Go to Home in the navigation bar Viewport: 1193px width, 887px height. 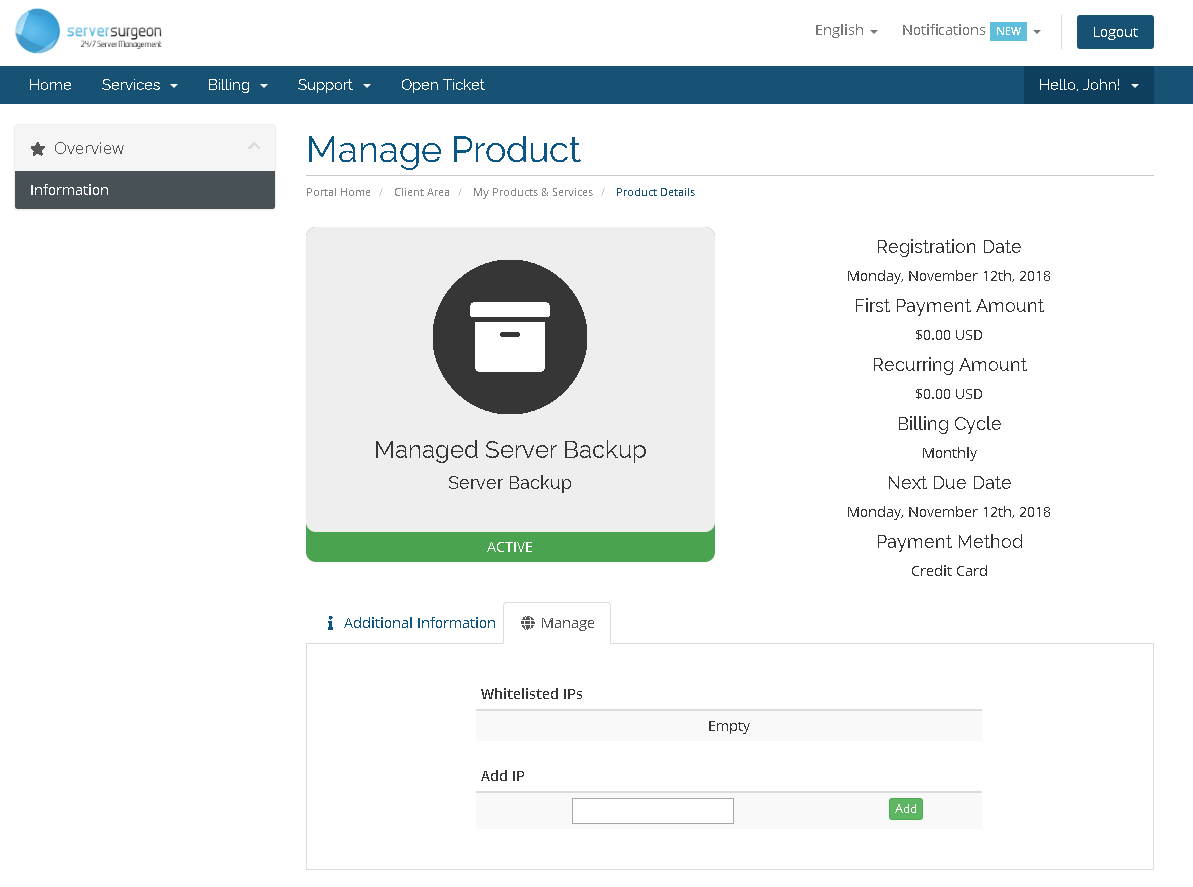tap(50, 85)
